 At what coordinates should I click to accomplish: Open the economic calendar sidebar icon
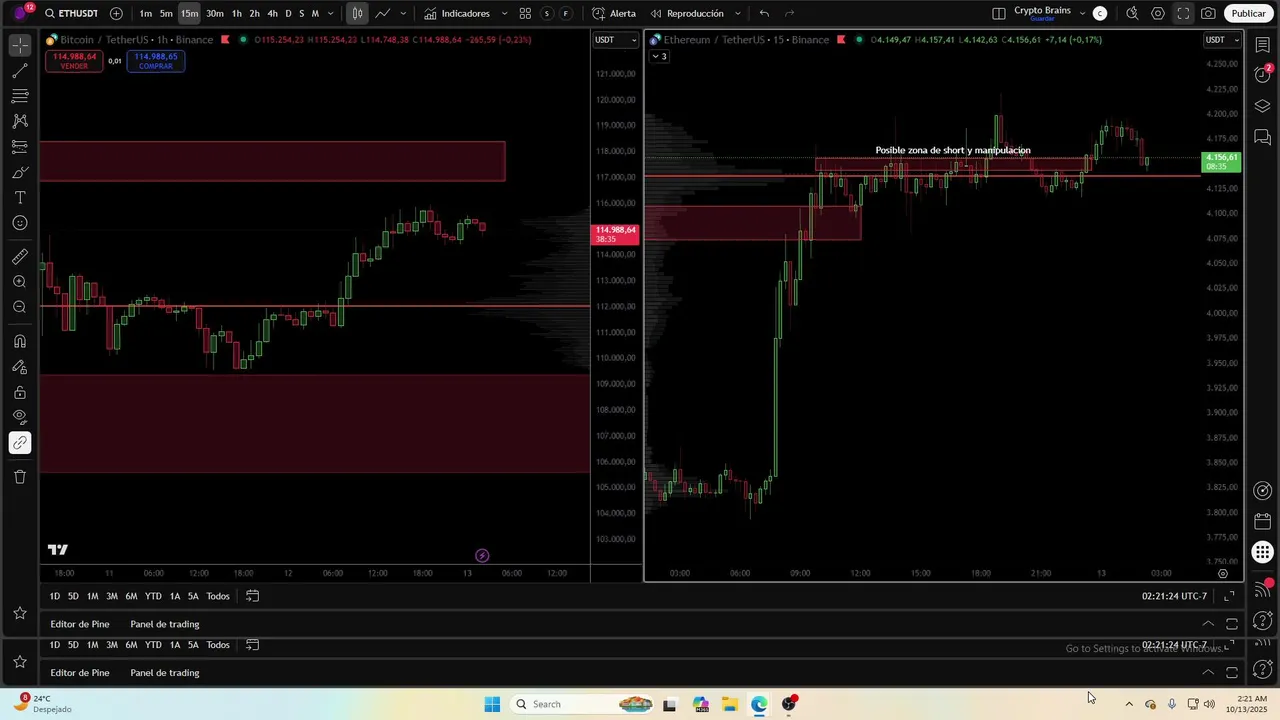(x=1263, y=522)
